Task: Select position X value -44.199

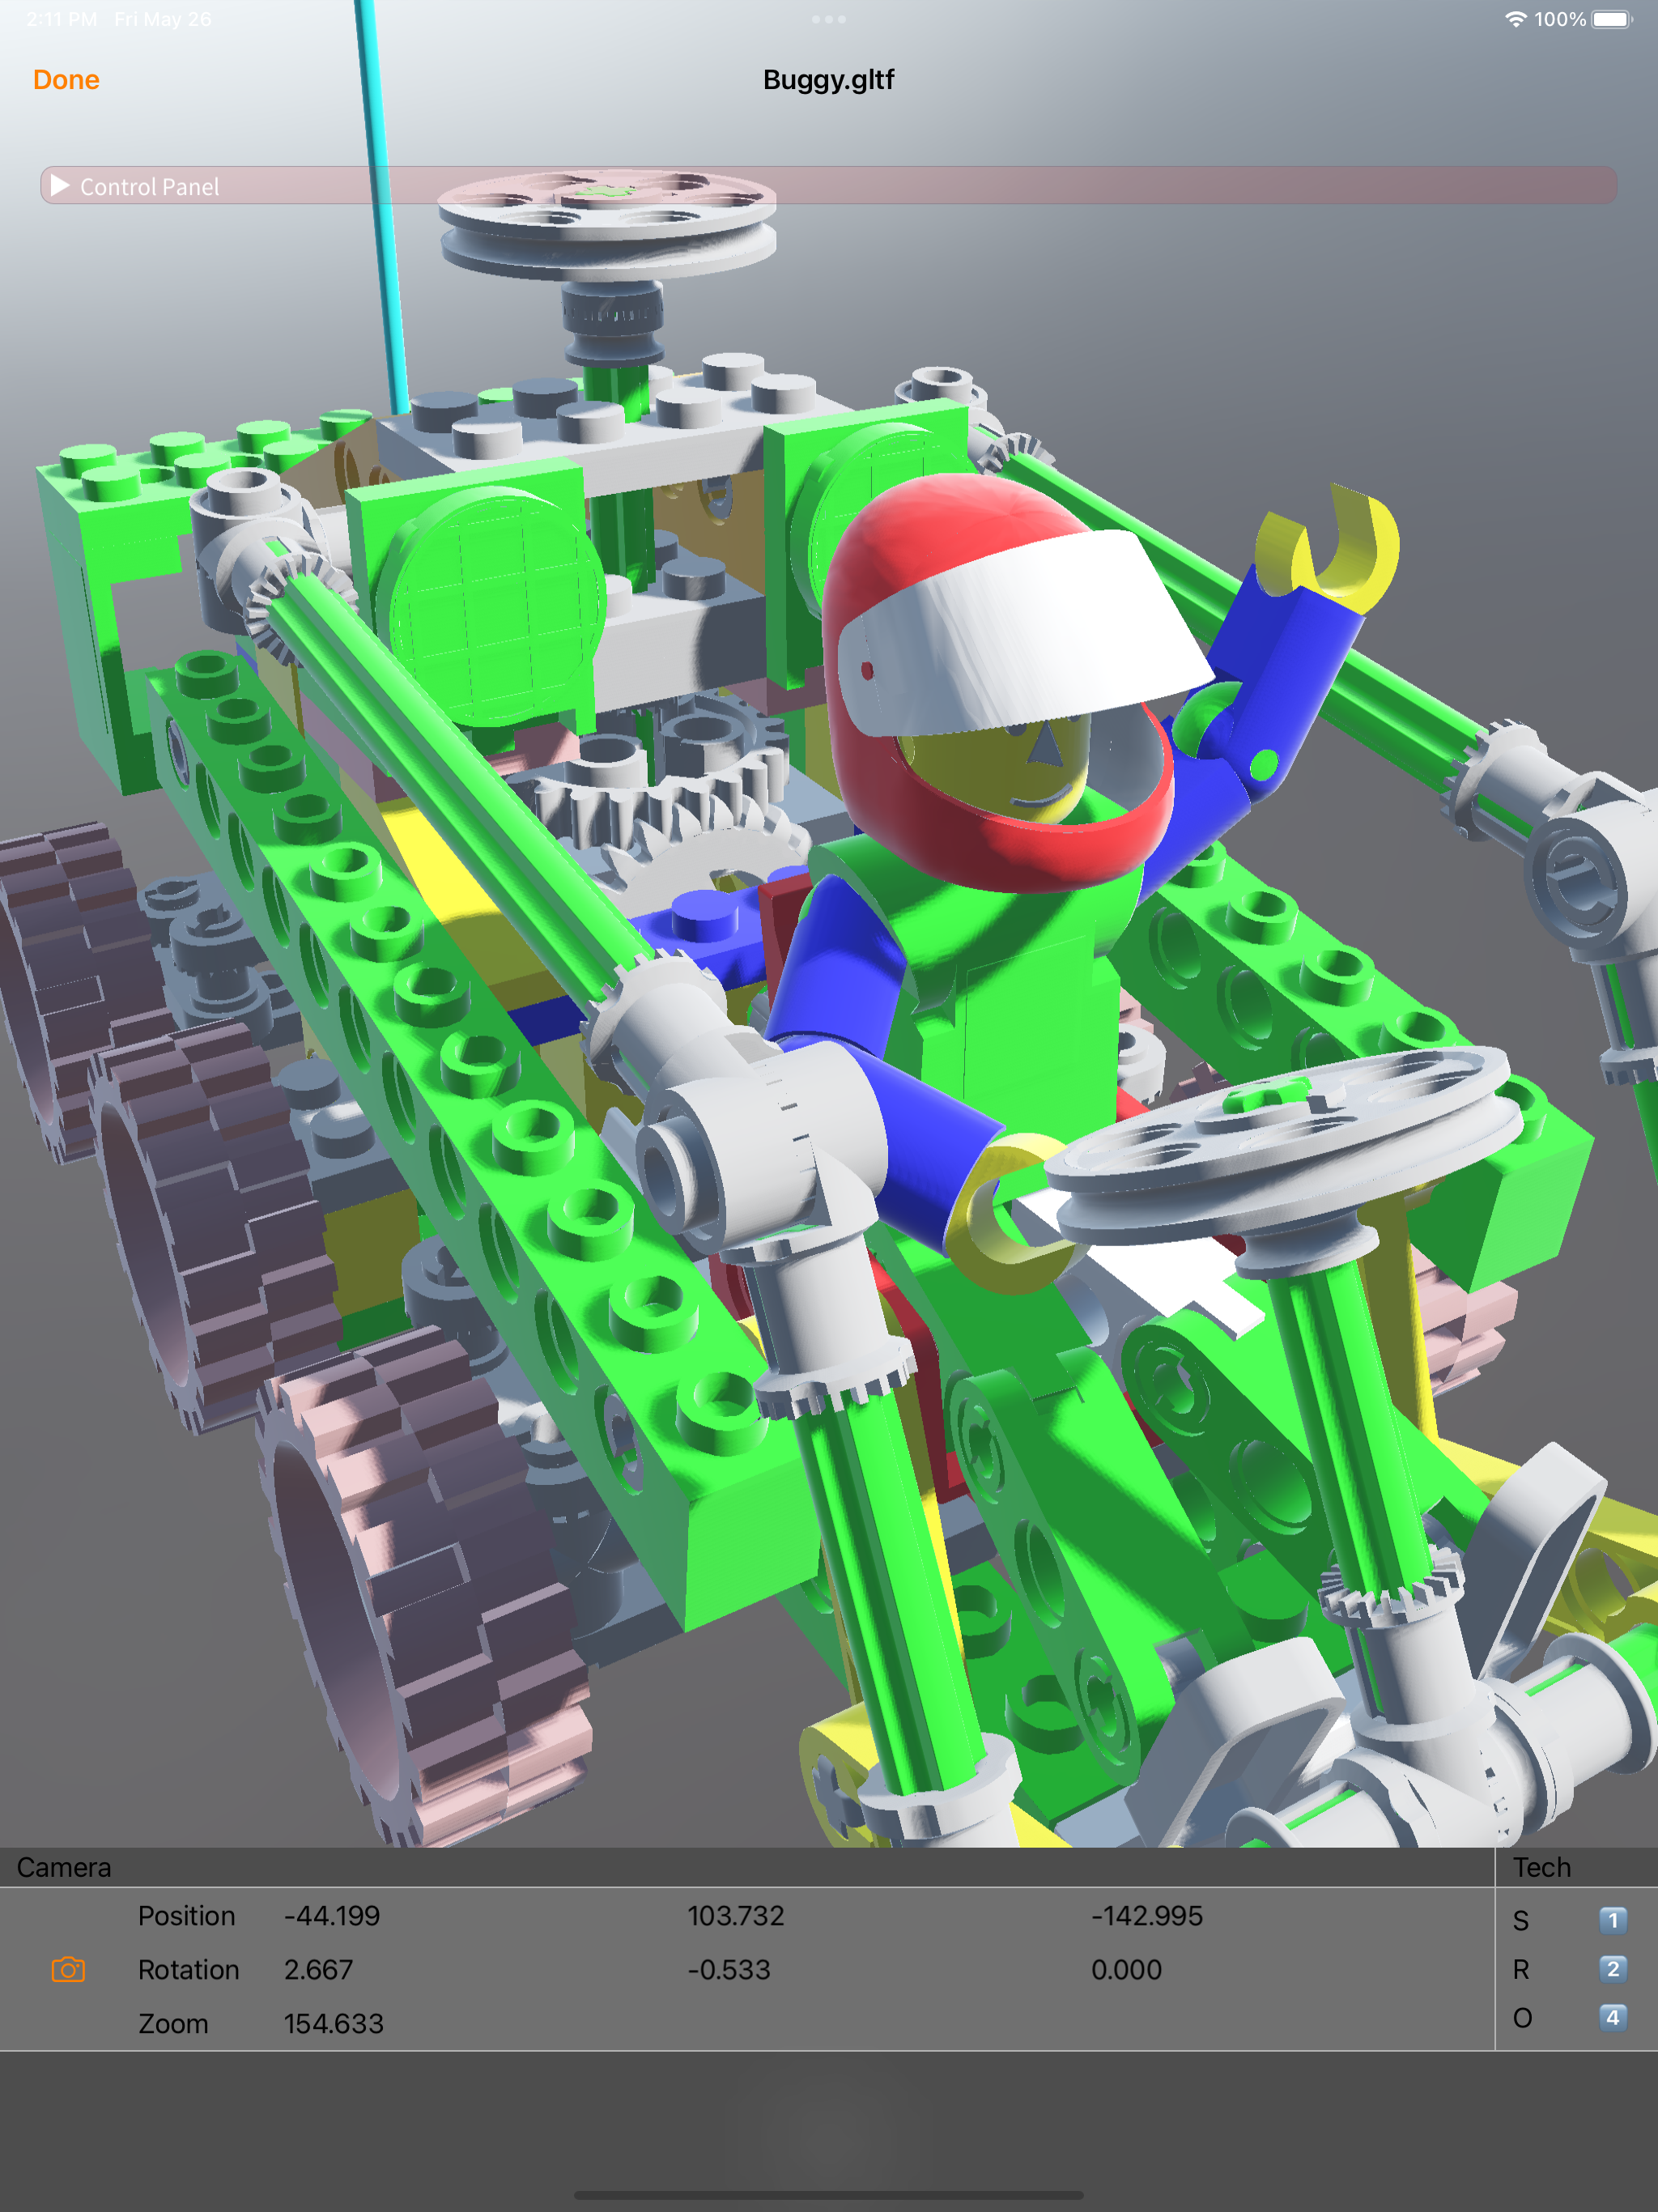Action: point(332,1916)
